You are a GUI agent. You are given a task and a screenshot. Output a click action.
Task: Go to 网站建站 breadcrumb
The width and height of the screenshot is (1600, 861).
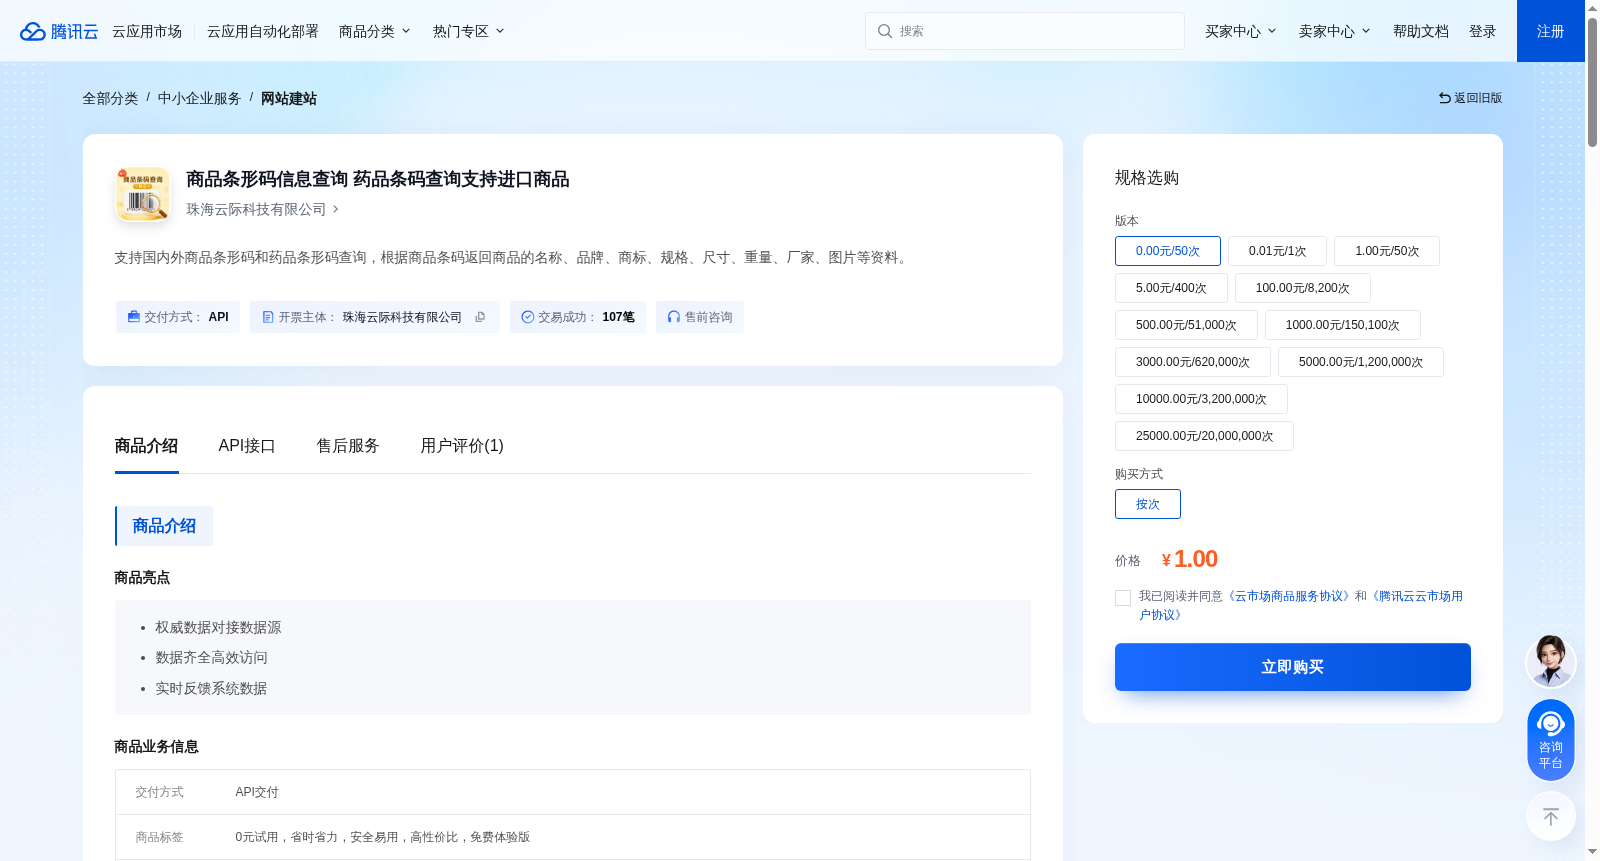pos(289,98)
